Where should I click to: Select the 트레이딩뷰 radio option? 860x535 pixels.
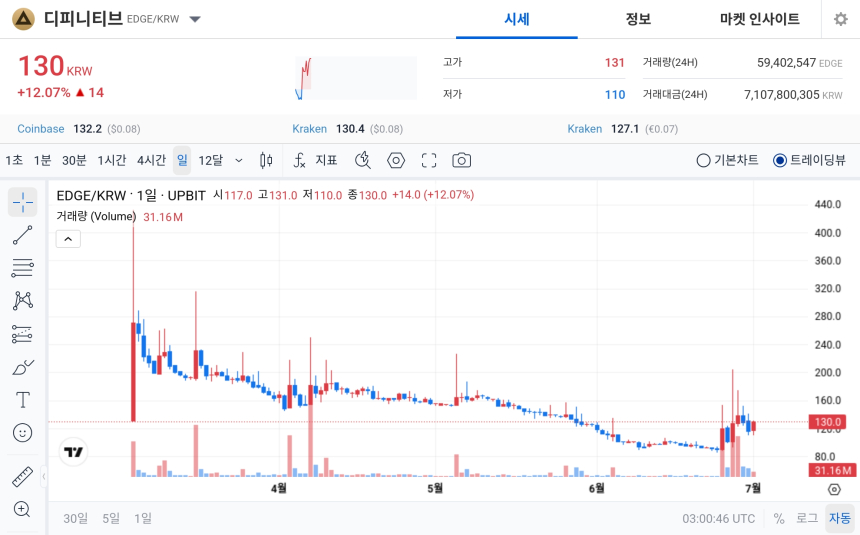click(x=809, y=160)
